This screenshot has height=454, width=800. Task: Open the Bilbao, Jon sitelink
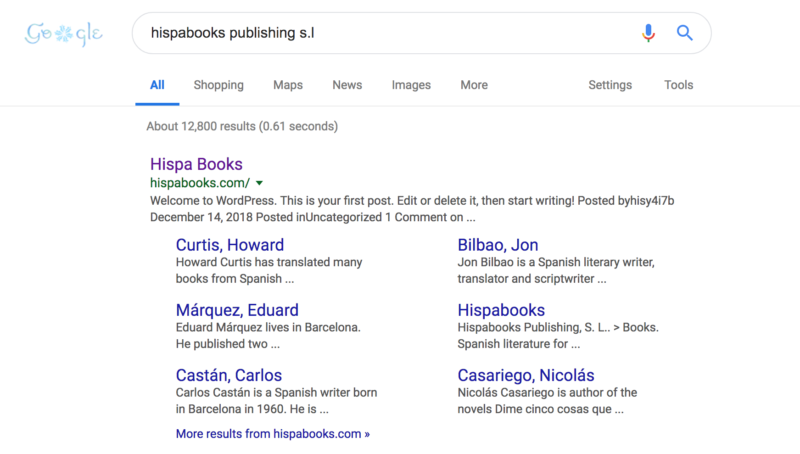pyautogui.click(x=497, y=245)
